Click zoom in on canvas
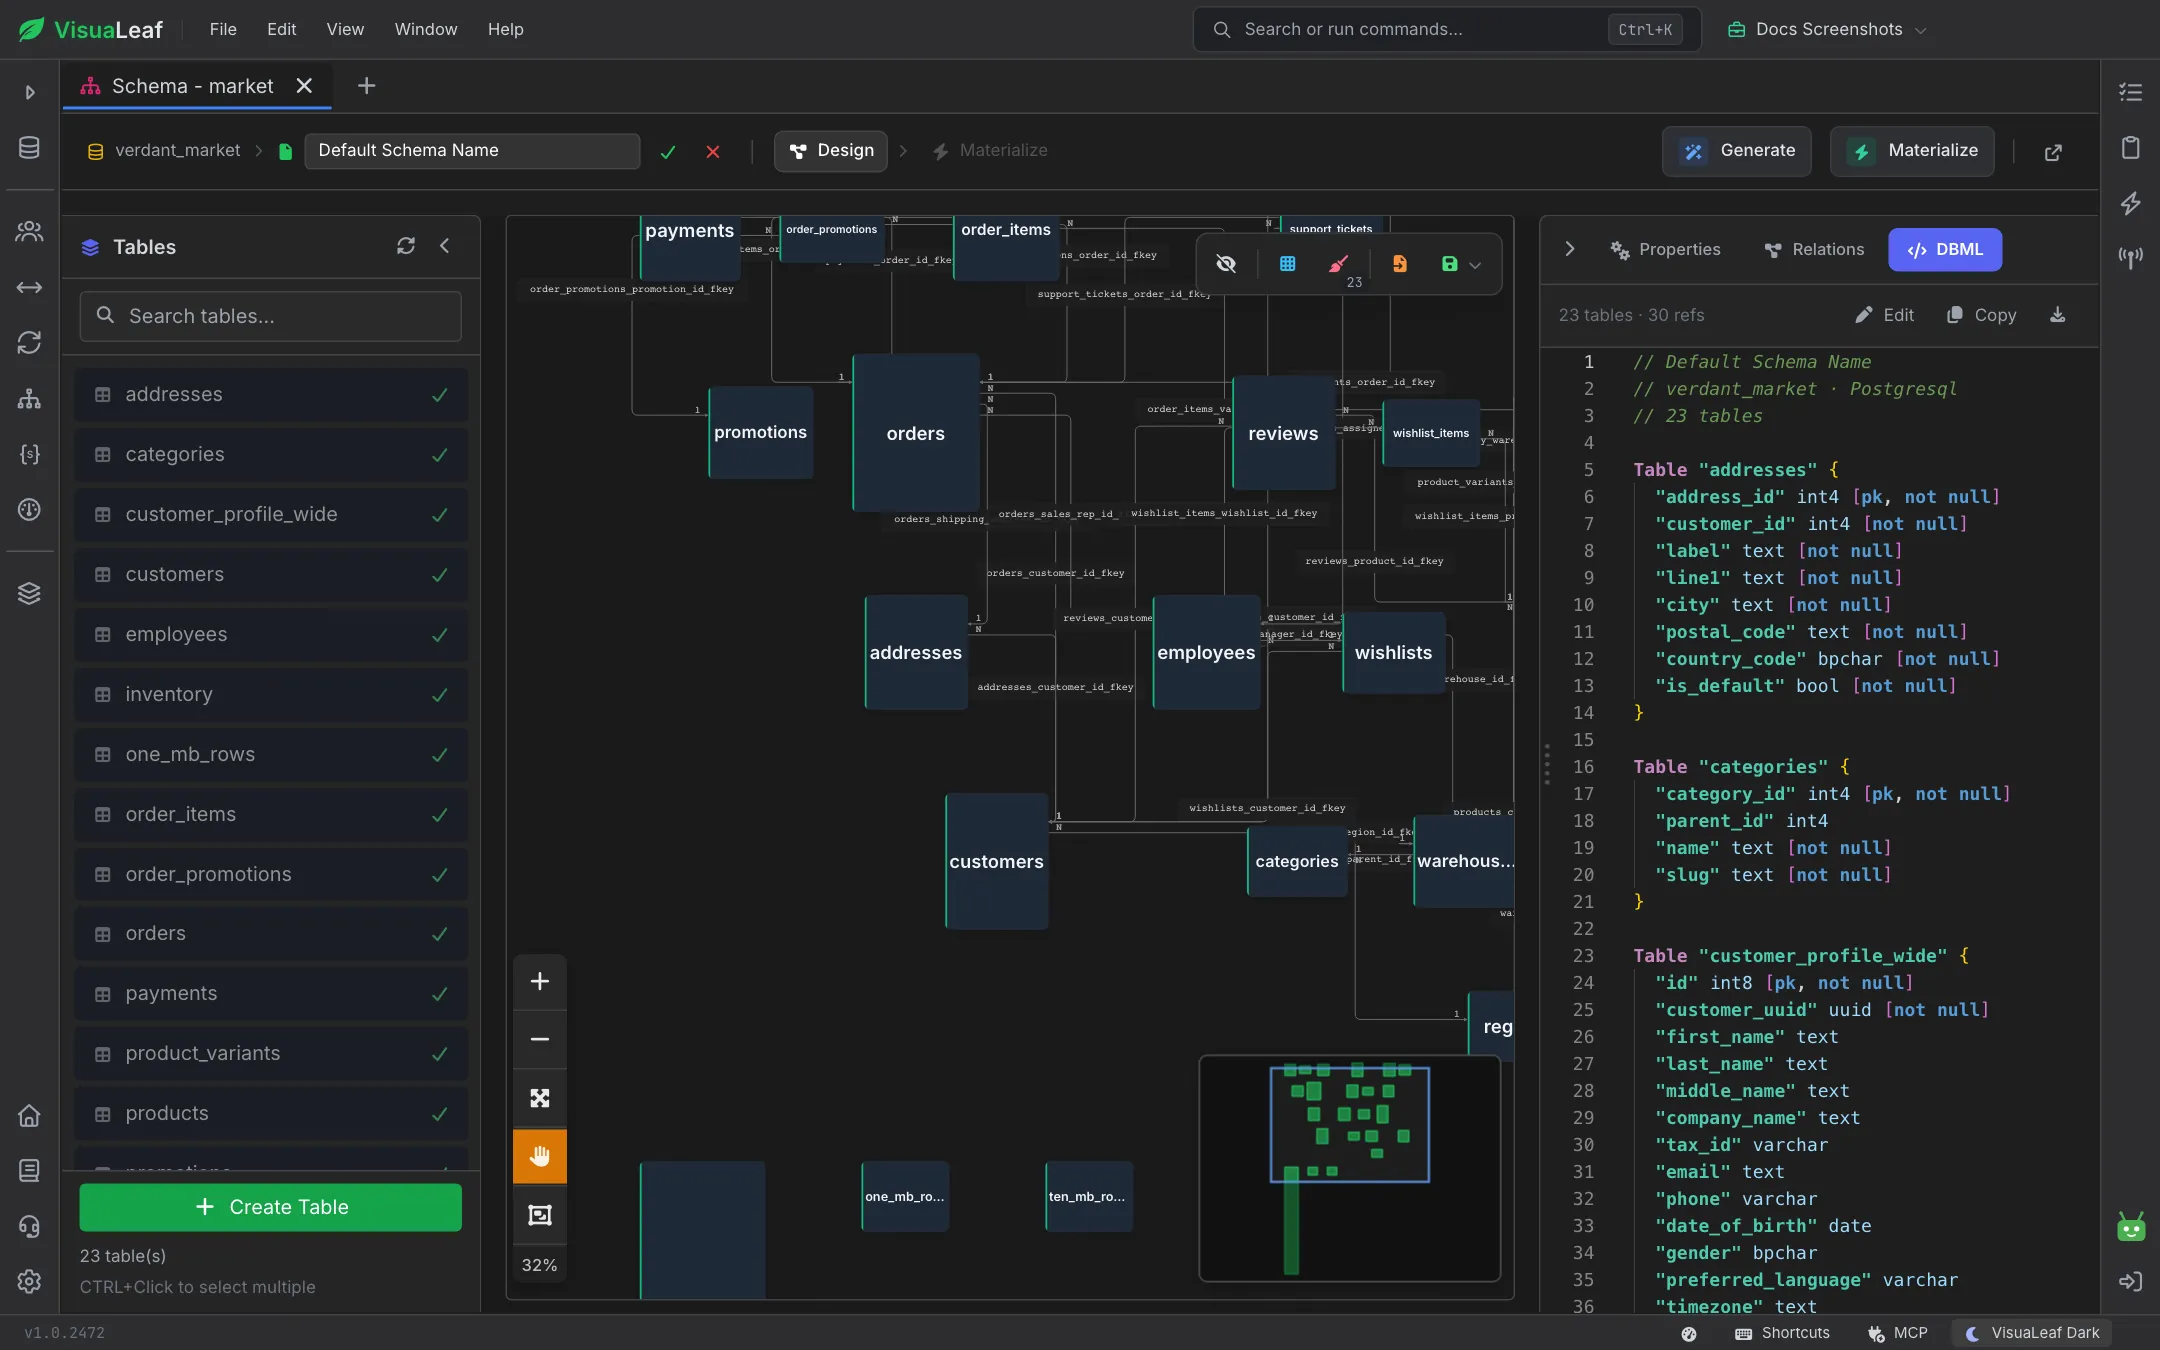2160x1350 pixels. 540,982
